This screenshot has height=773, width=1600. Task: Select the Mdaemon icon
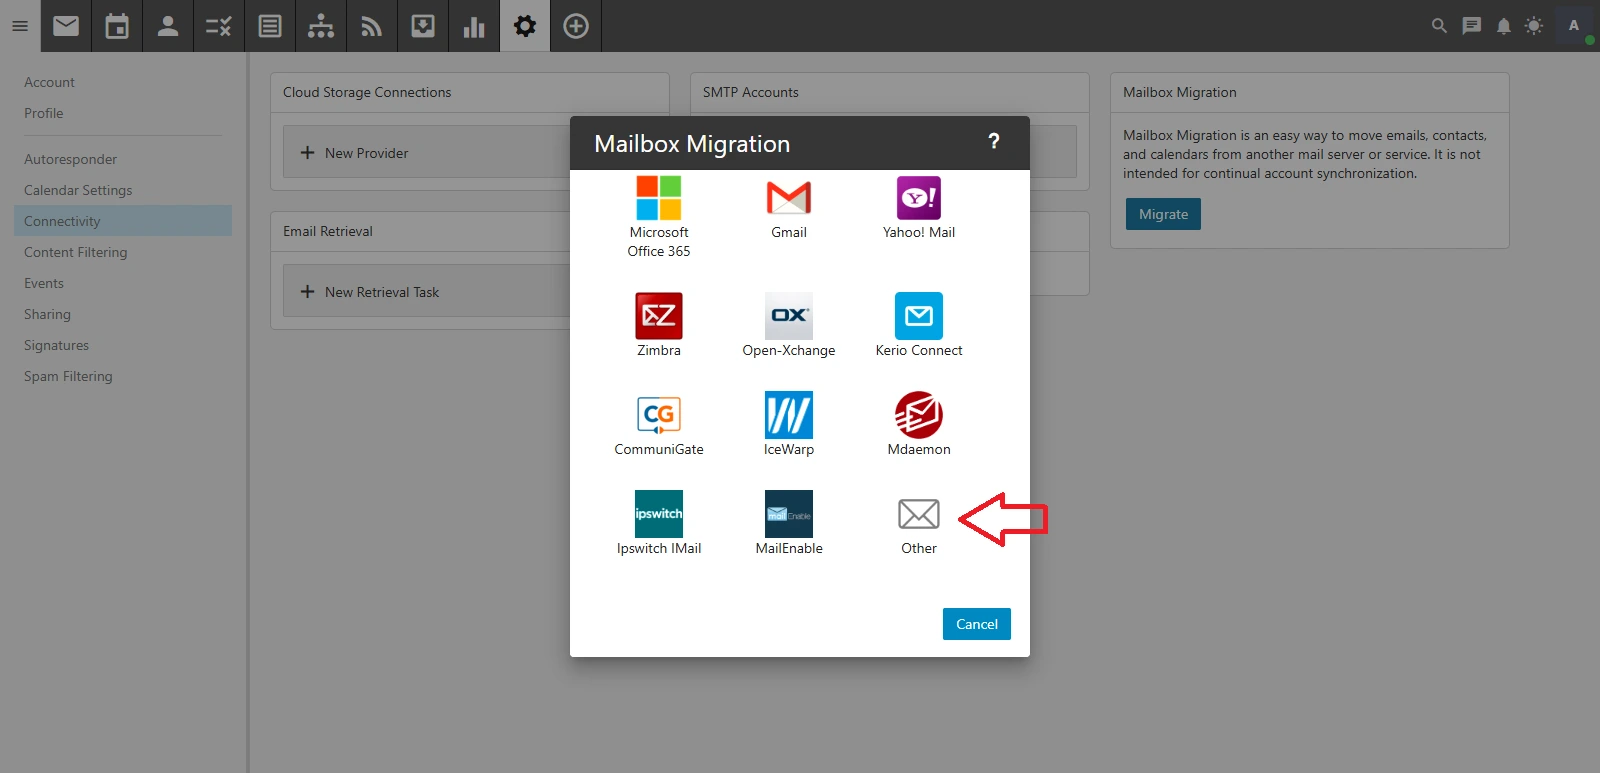[x=918, y=415]
